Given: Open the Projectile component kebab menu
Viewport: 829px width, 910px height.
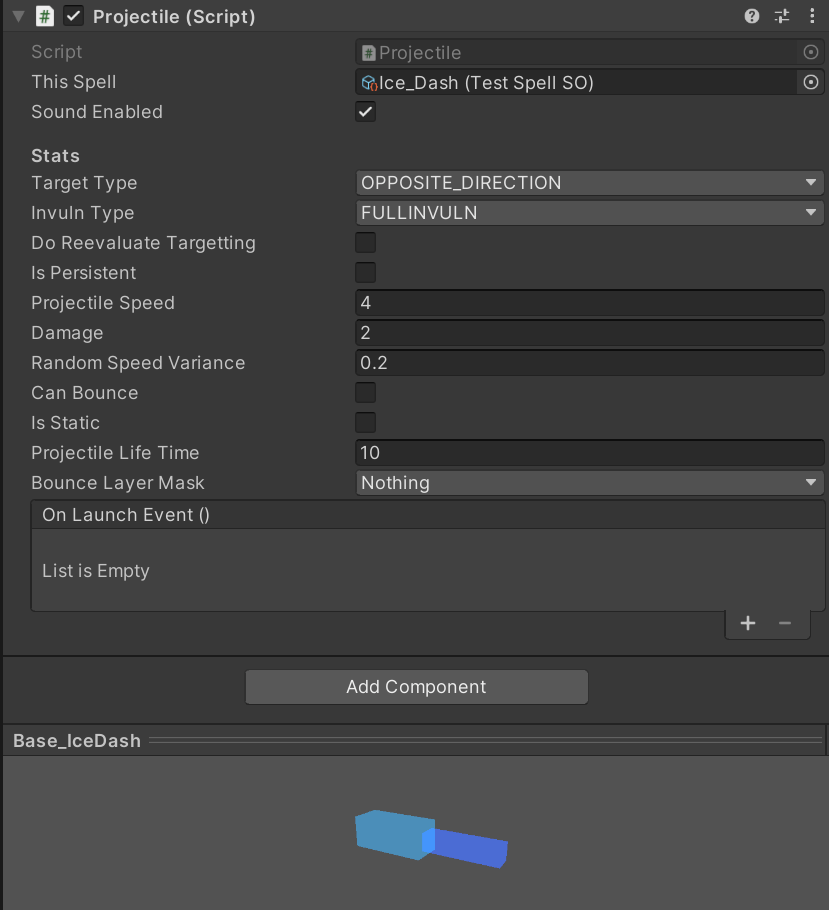Looking at the screenshot, I should coord(810,16).
